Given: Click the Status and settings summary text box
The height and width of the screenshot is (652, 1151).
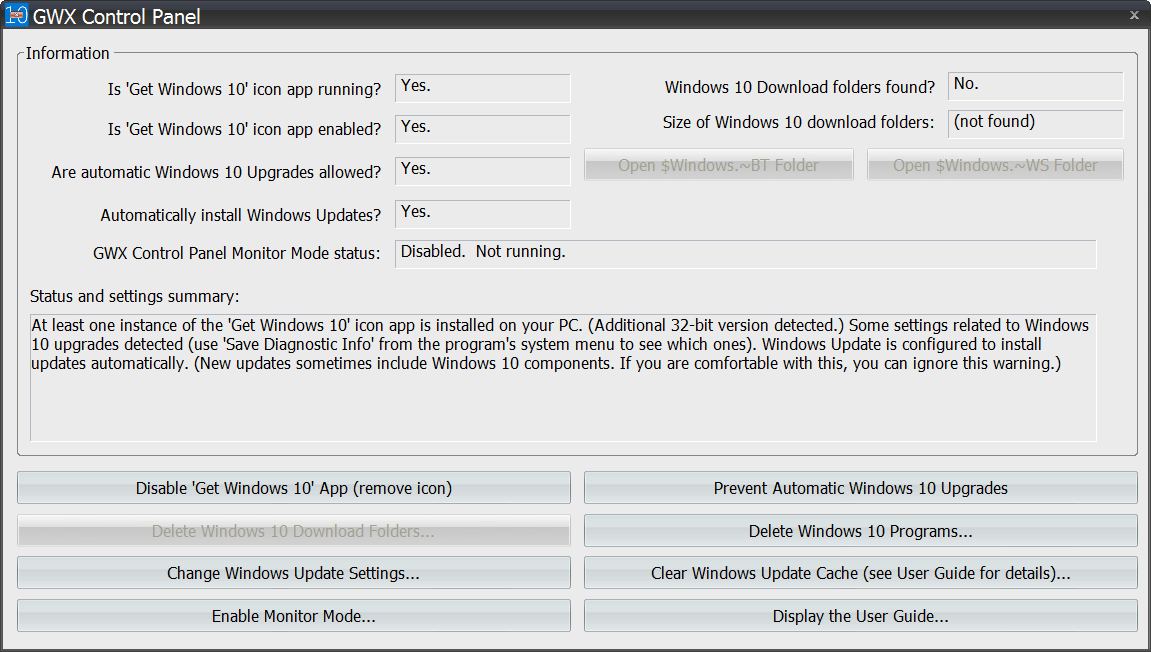Looking at the screenshot, I should coord(563,377).
